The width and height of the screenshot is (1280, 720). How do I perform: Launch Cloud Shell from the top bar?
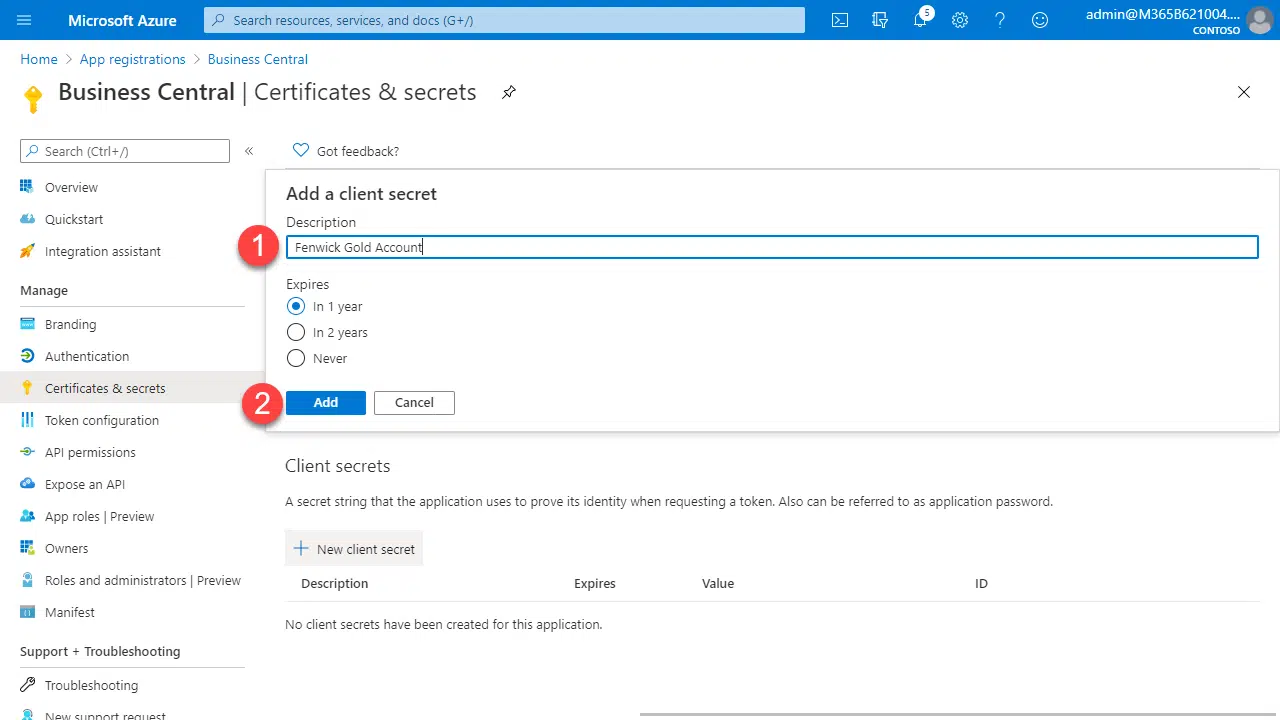[841, 20]
